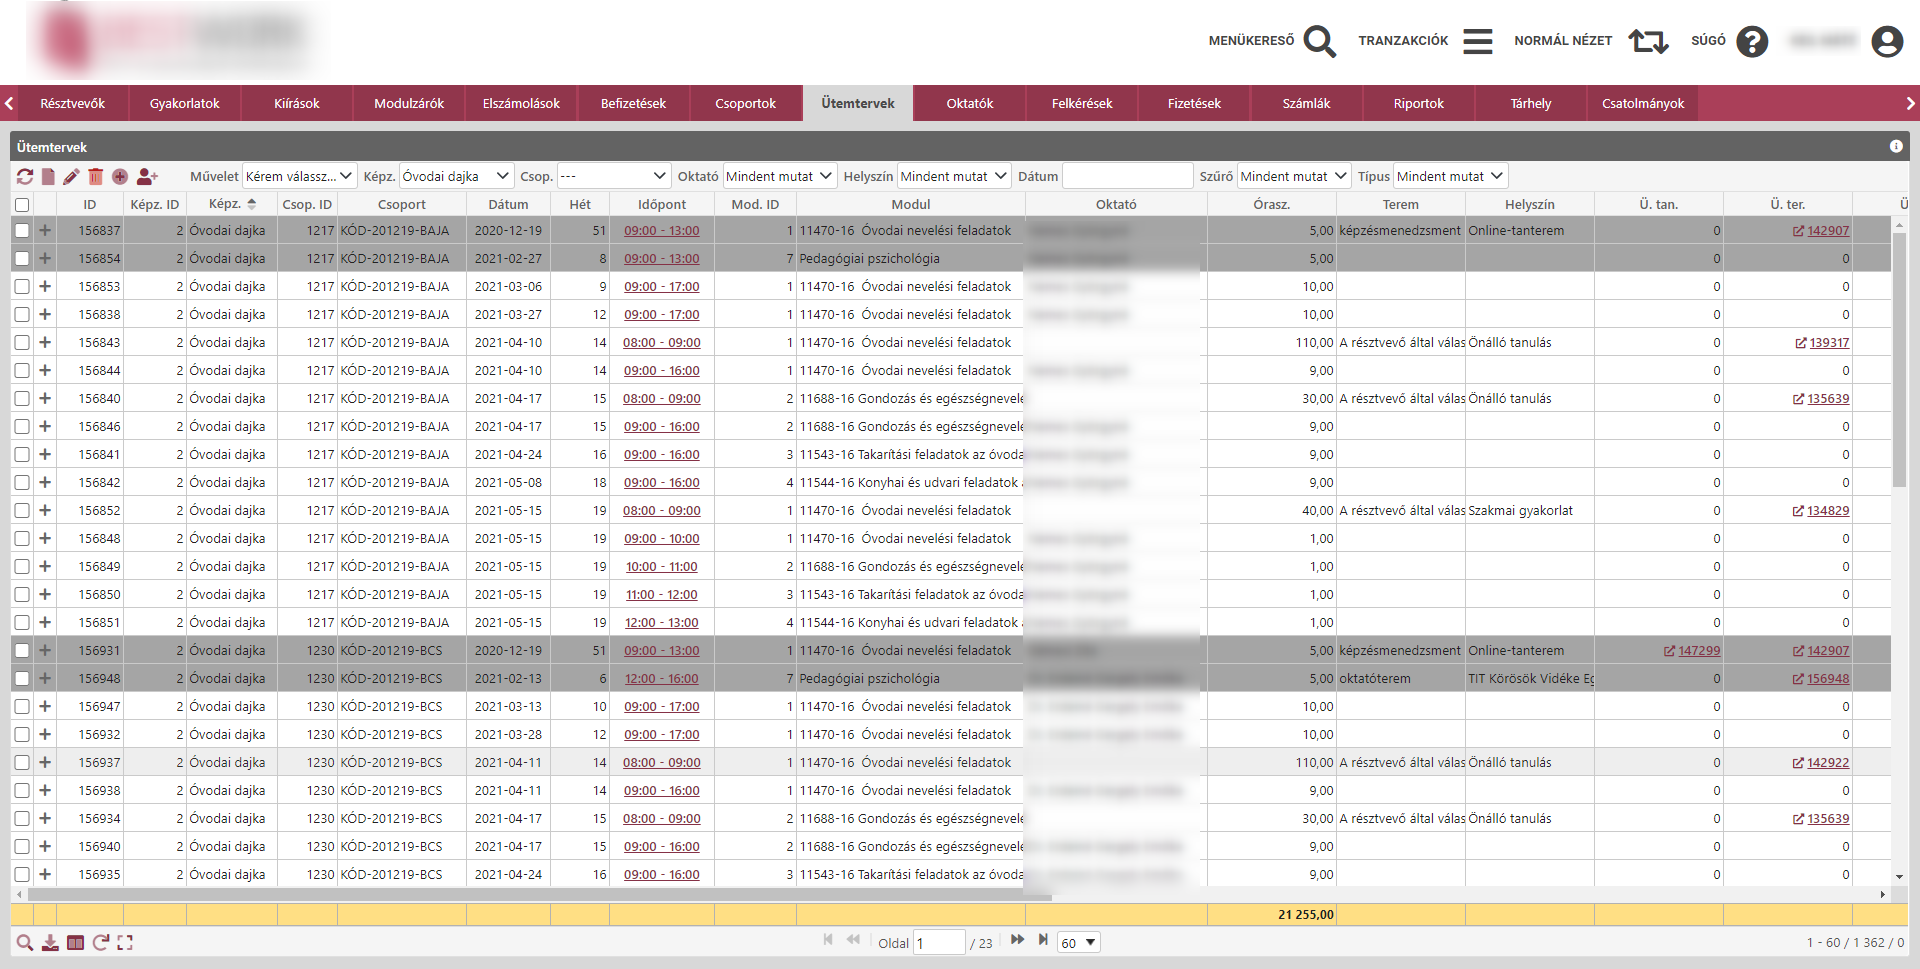Image resolution: width=1920 pixels, height=969 pixels.
Task: Select the checkbox for row ID 156947
Action: (22, 707)
